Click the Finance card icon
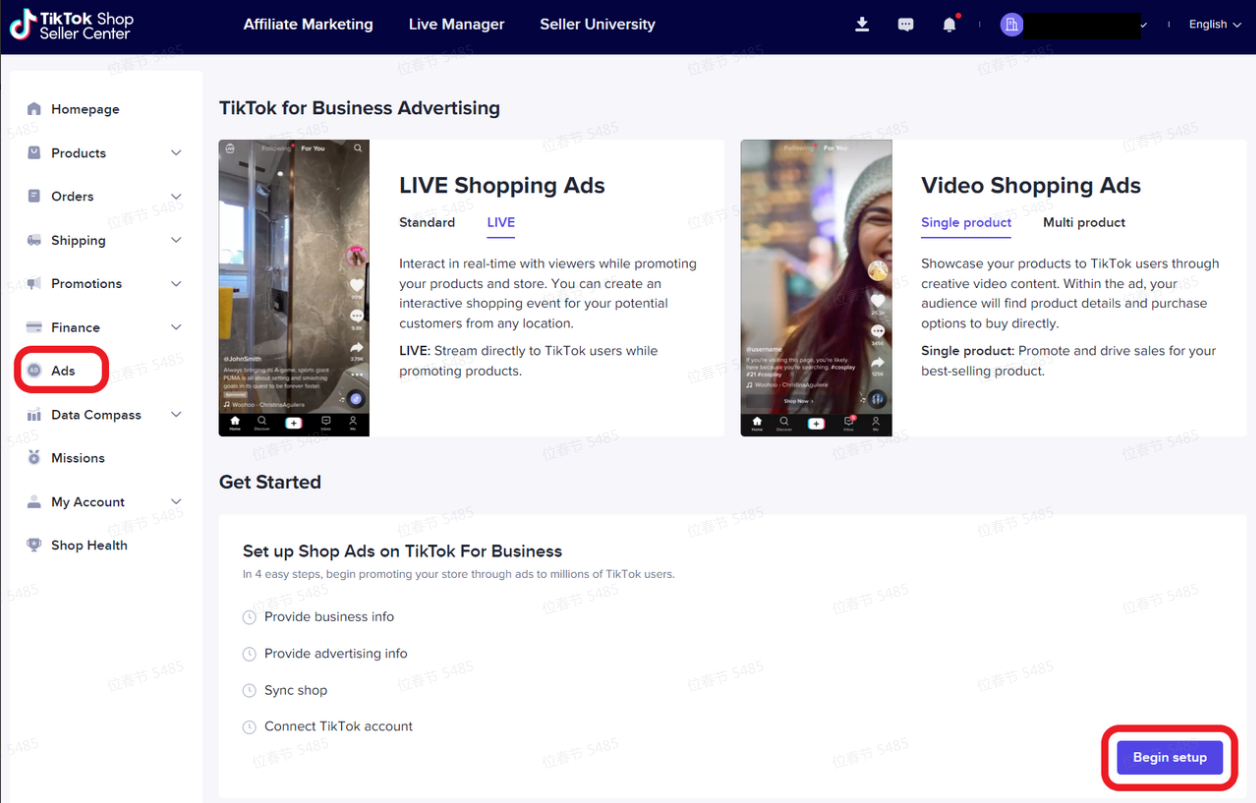Viewport: 1256px width, 803px height. (x=34, y=327)
